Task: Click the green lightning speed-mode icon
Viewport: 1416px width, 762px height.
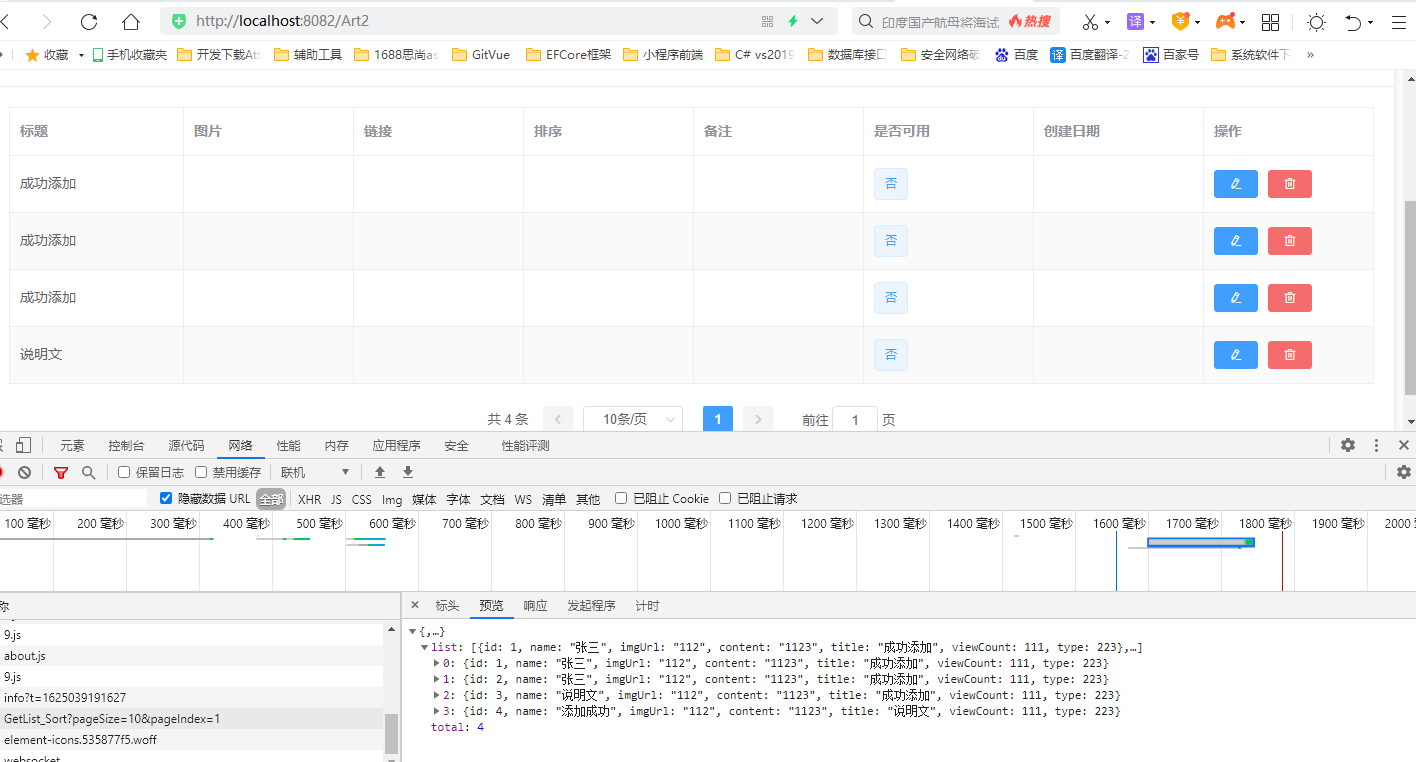Action: pyautogui.click(x=793, y=21)
